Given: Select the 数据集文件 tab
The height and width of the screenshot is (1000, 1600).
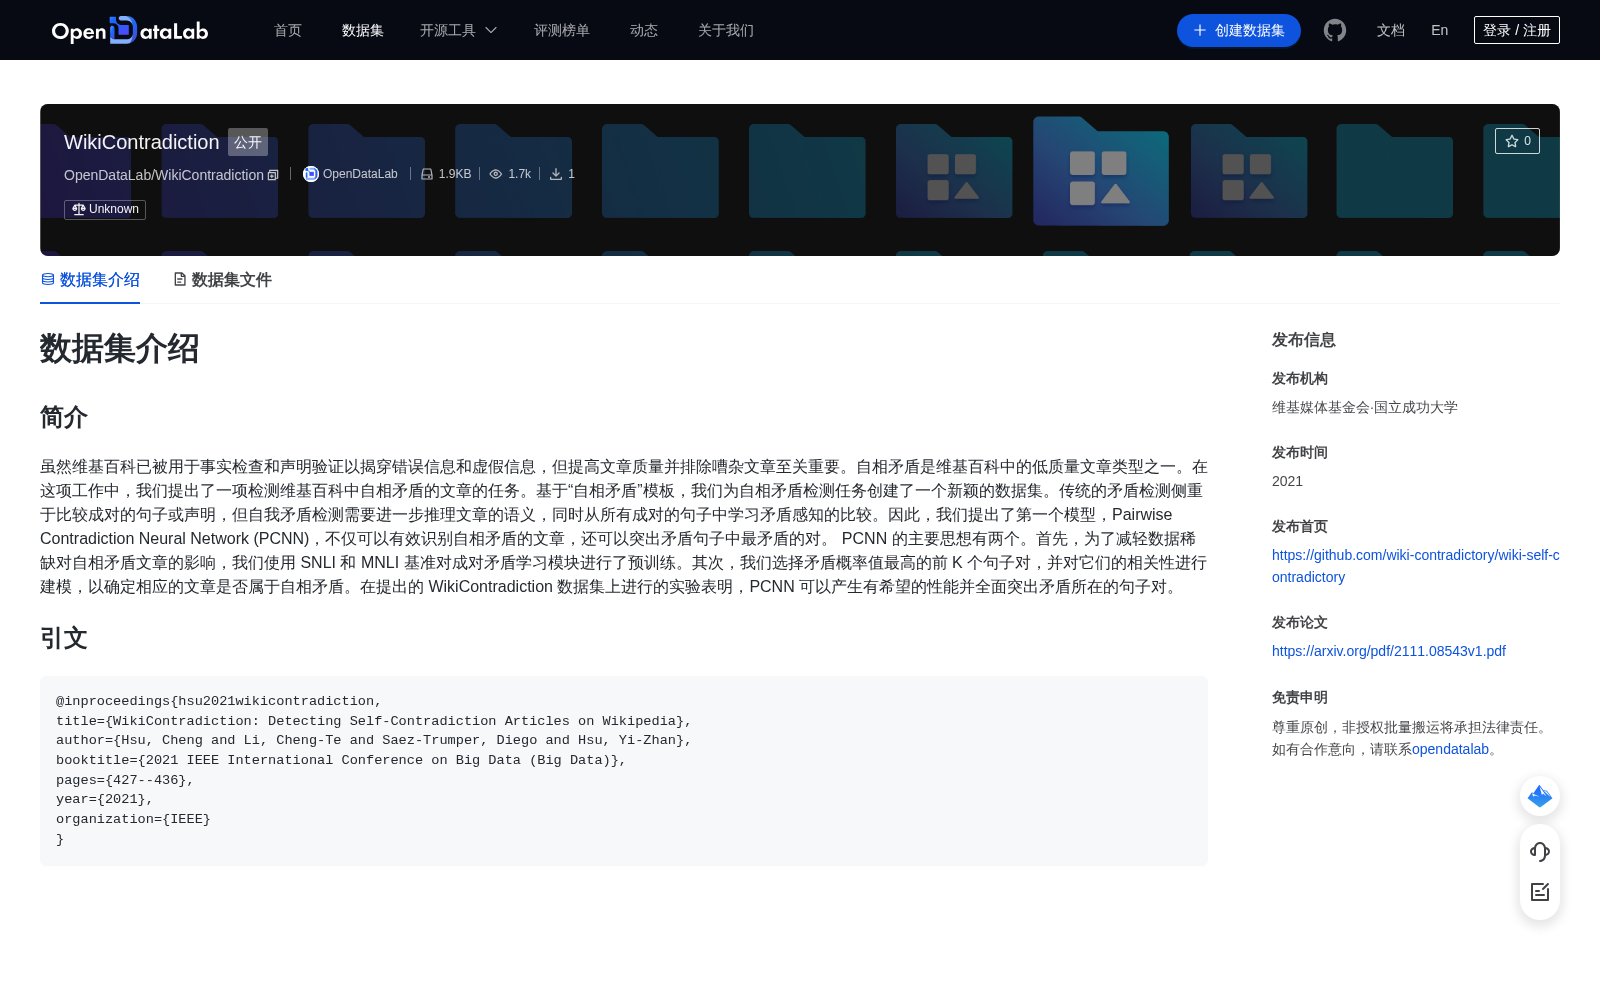Looking at the screenshot, I should (222, 280).
